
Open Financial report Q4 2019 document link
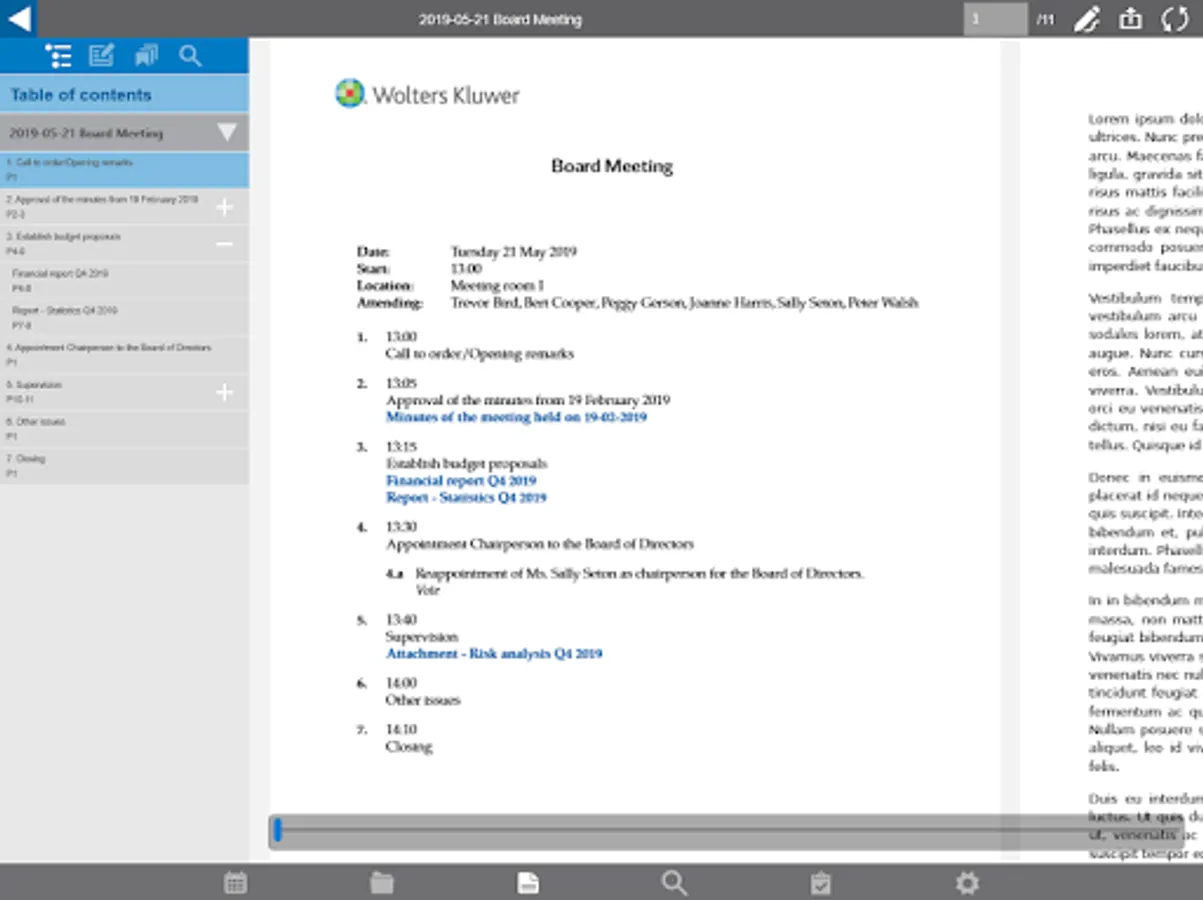(461, 480)
